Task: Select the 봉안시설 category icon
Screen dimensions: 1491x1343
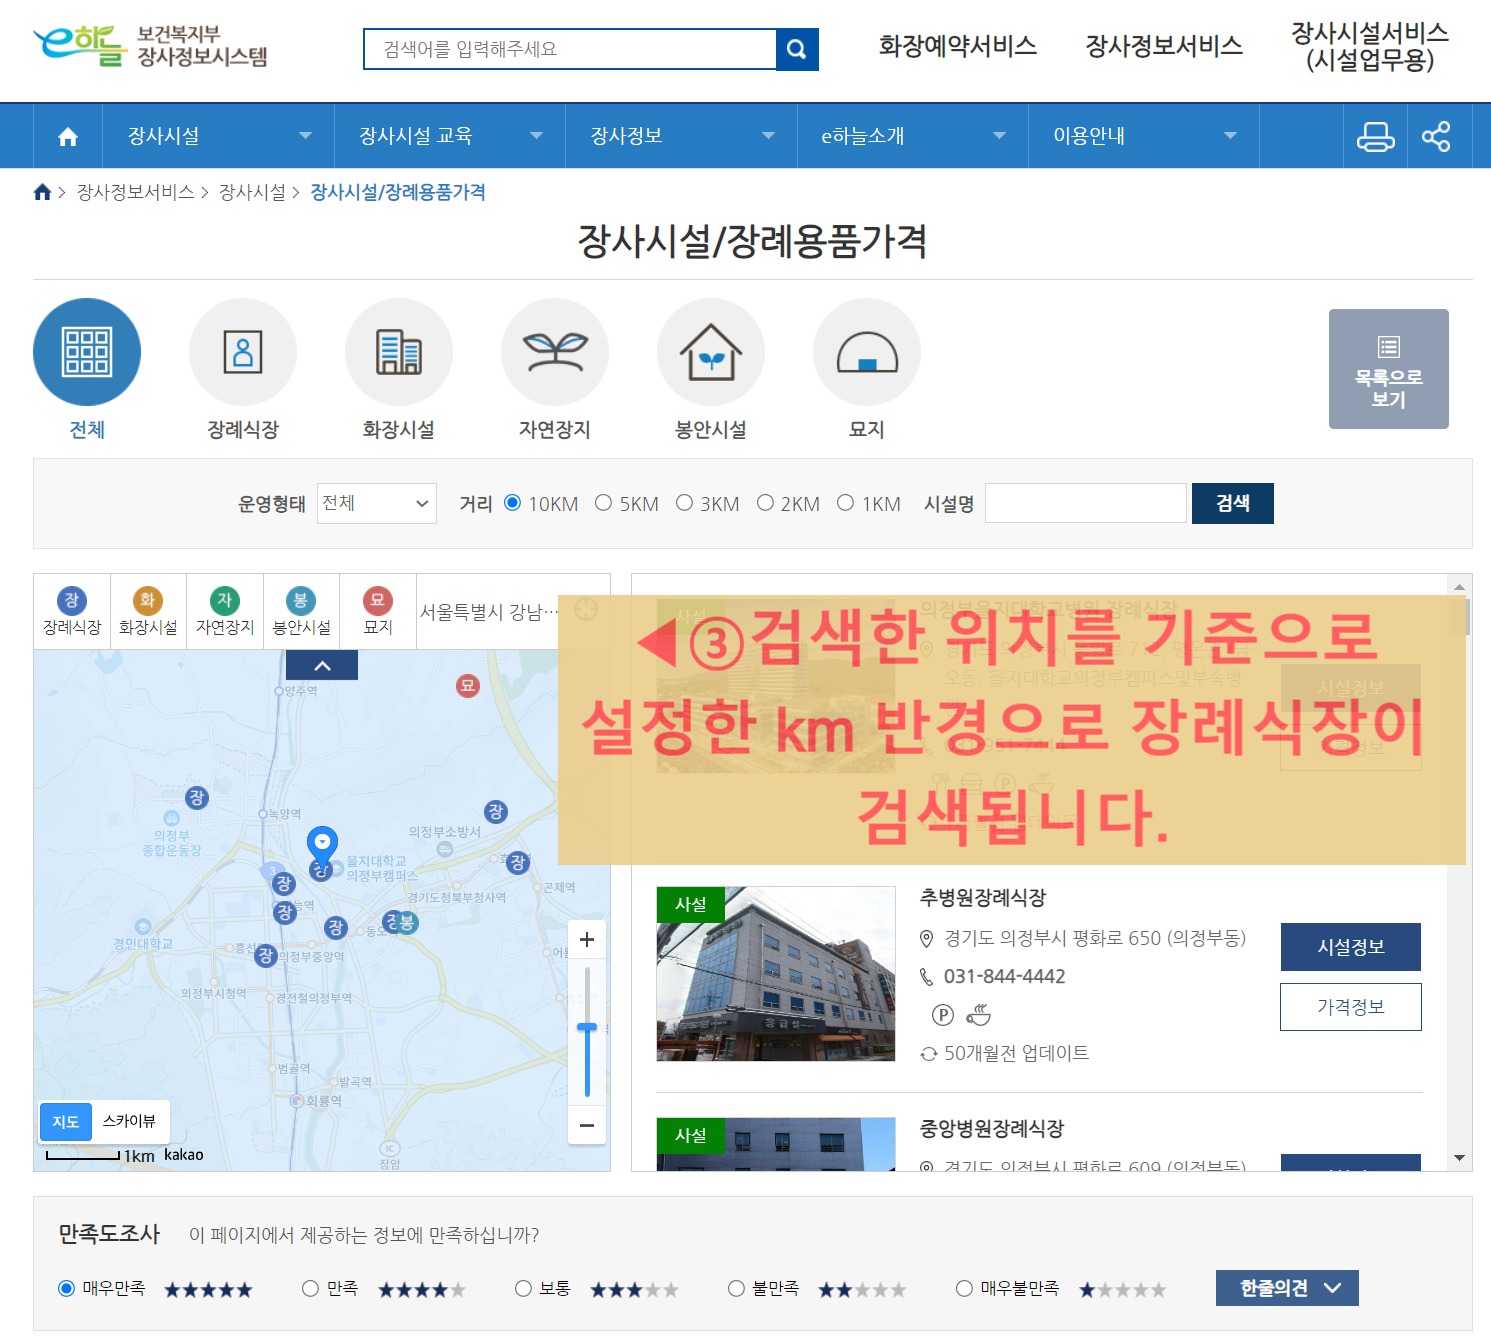Action: pyautogui.click(x=711, y=352)
